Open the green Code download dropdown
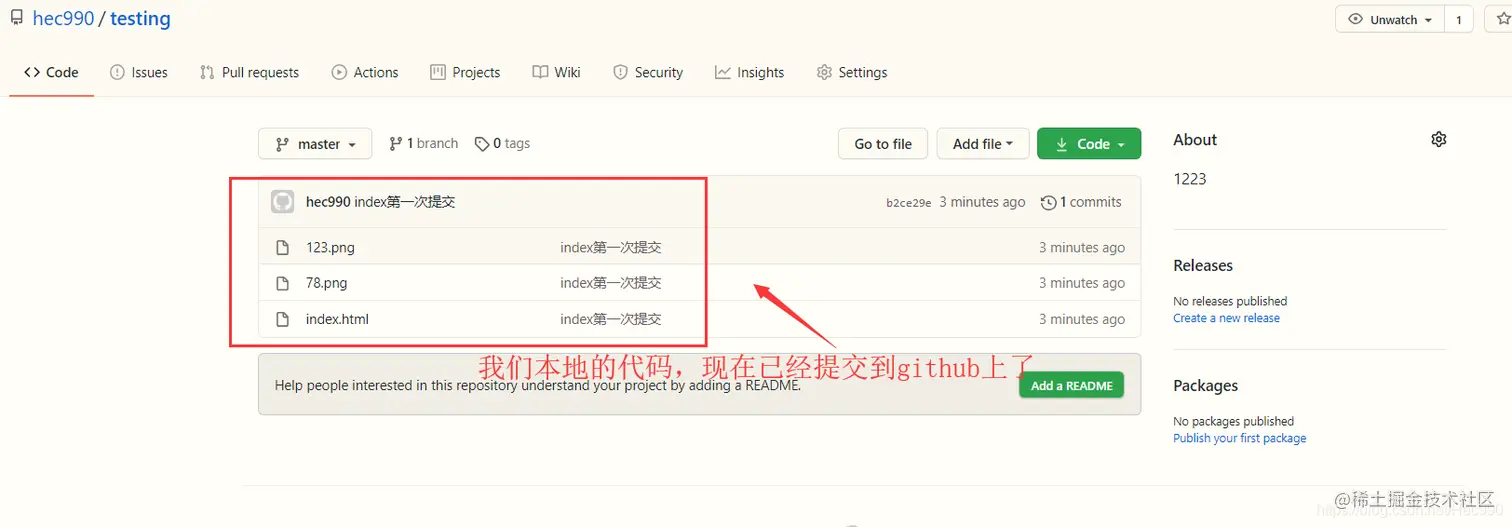 point(1089,144)
